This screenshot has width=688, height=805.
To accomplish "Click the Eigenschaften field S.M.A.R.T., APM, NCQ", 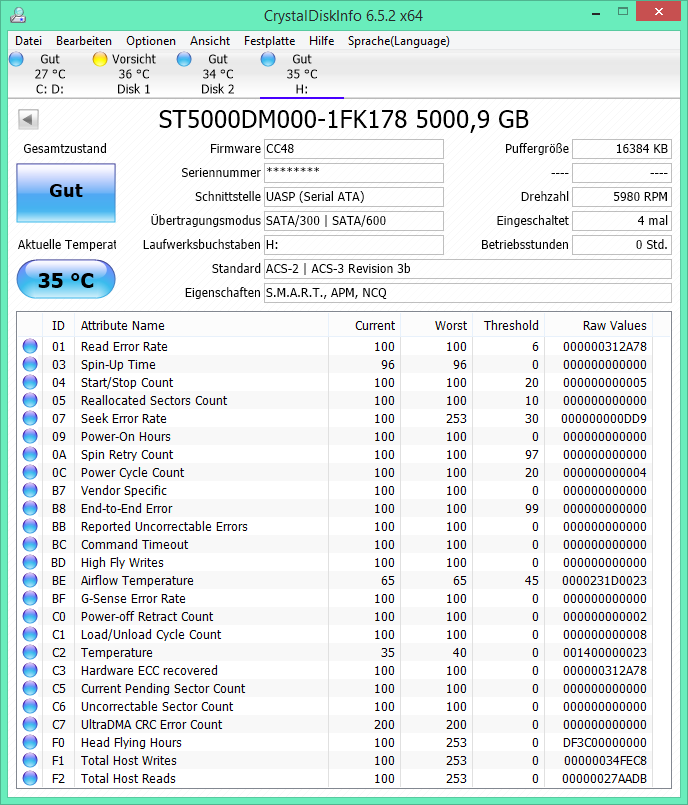I will 468,293.
